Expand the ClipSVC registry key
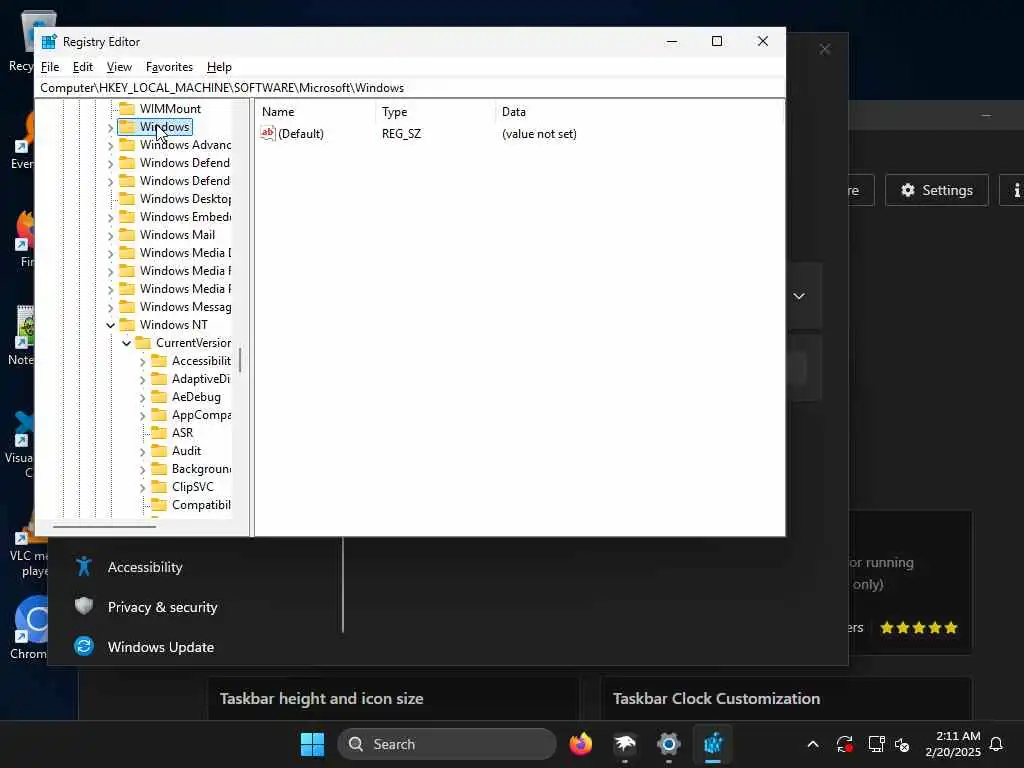Screen dimensions: 1024x768 click(x=142, y=488)
